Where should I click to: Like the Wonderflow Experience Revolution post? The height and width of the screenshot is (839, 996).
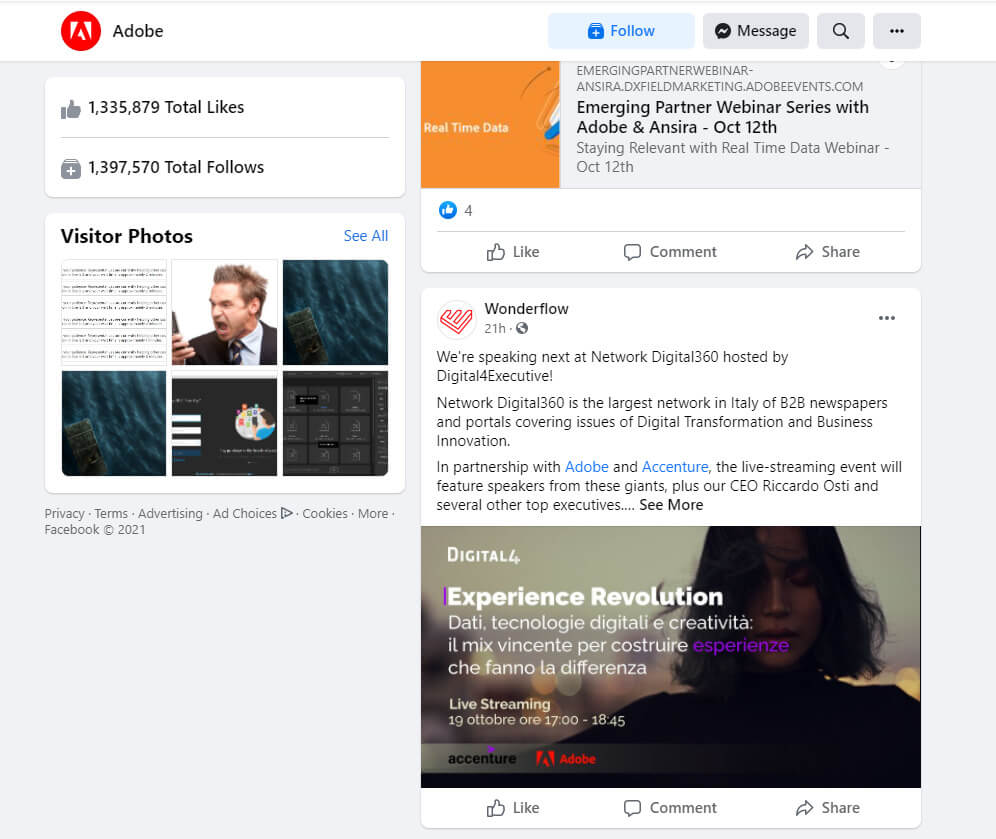click(513, 808)
